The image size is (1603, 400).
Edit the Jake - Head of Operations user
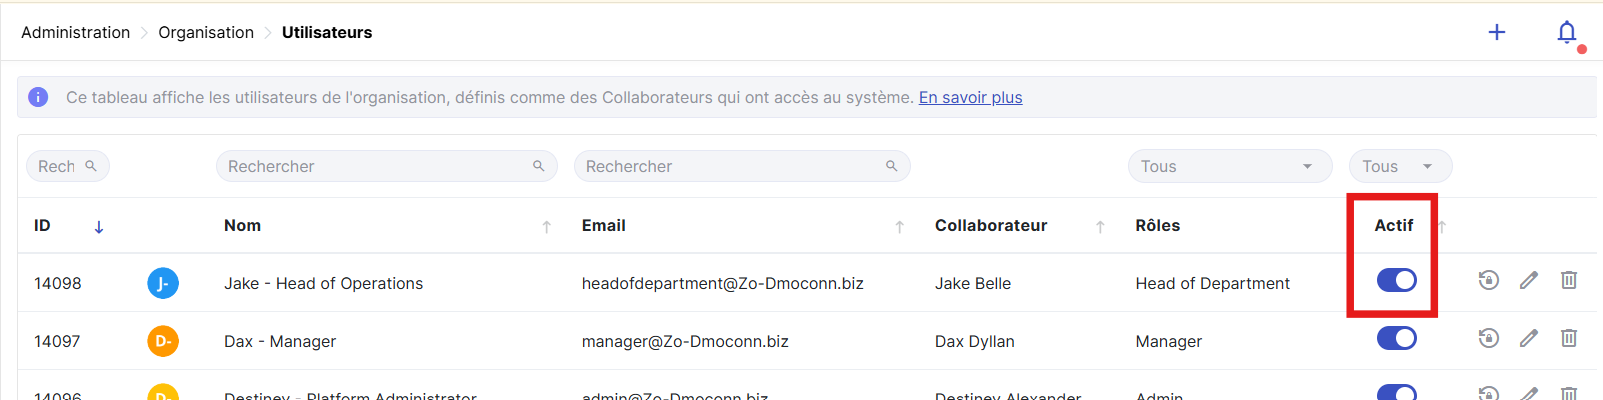pos(1528,280)
